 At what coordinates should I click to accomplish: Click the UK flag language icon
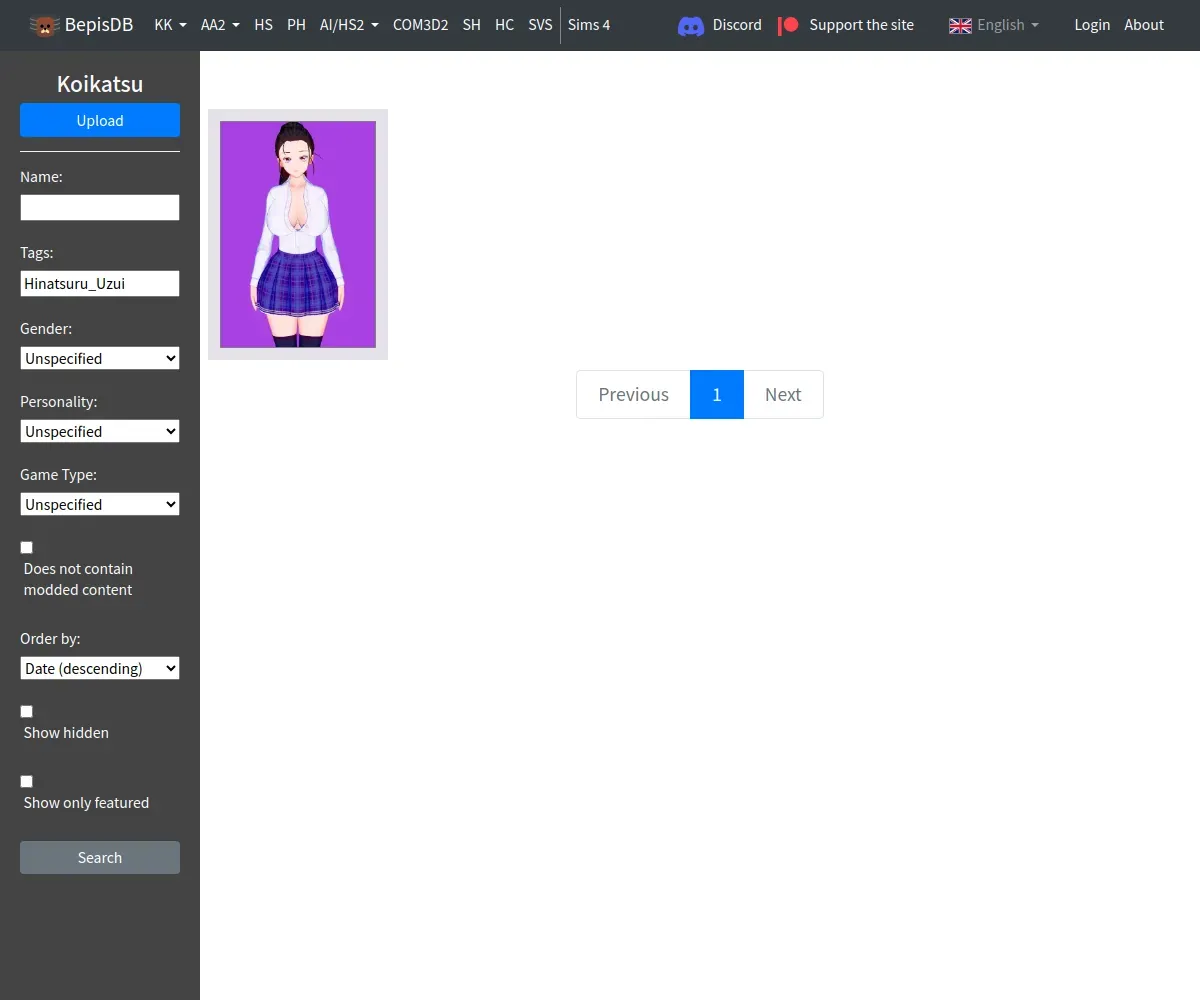(x=960, y=25)
